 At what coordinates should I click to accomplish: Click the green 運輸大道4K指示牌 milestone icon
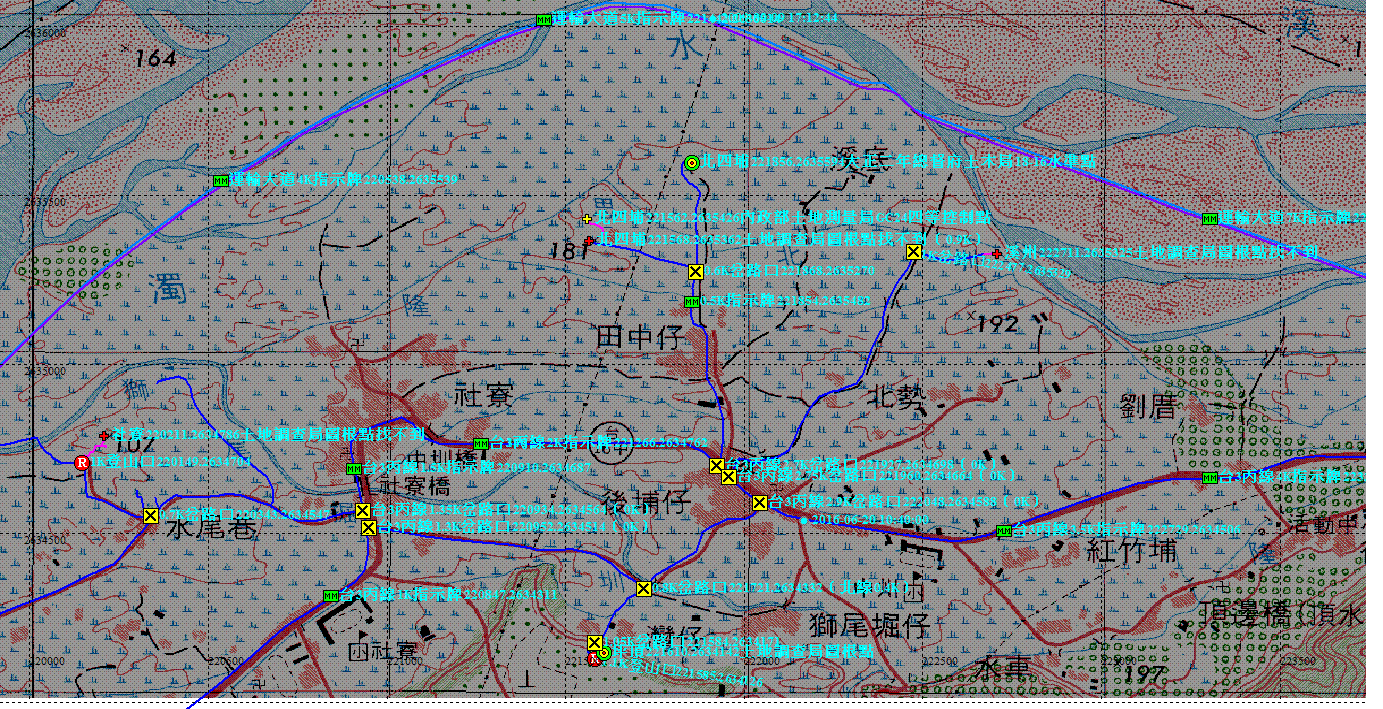pyautogui.click(x=220, y=180)
